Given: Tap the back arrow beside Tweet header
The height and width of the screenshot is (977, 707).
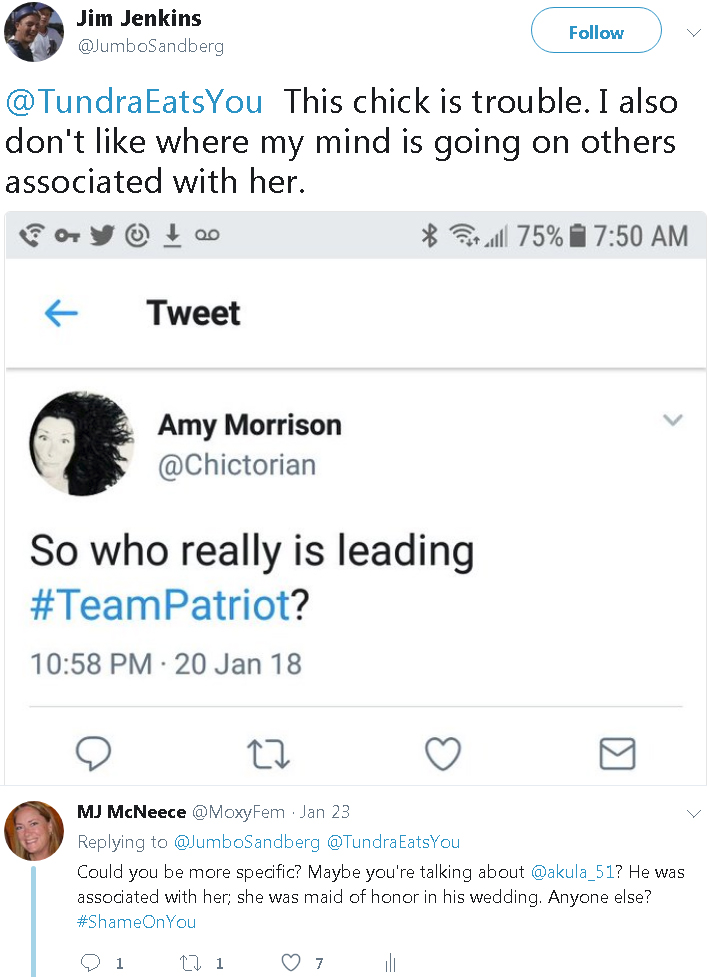Looking at the screenshot, I should (61, 313).
